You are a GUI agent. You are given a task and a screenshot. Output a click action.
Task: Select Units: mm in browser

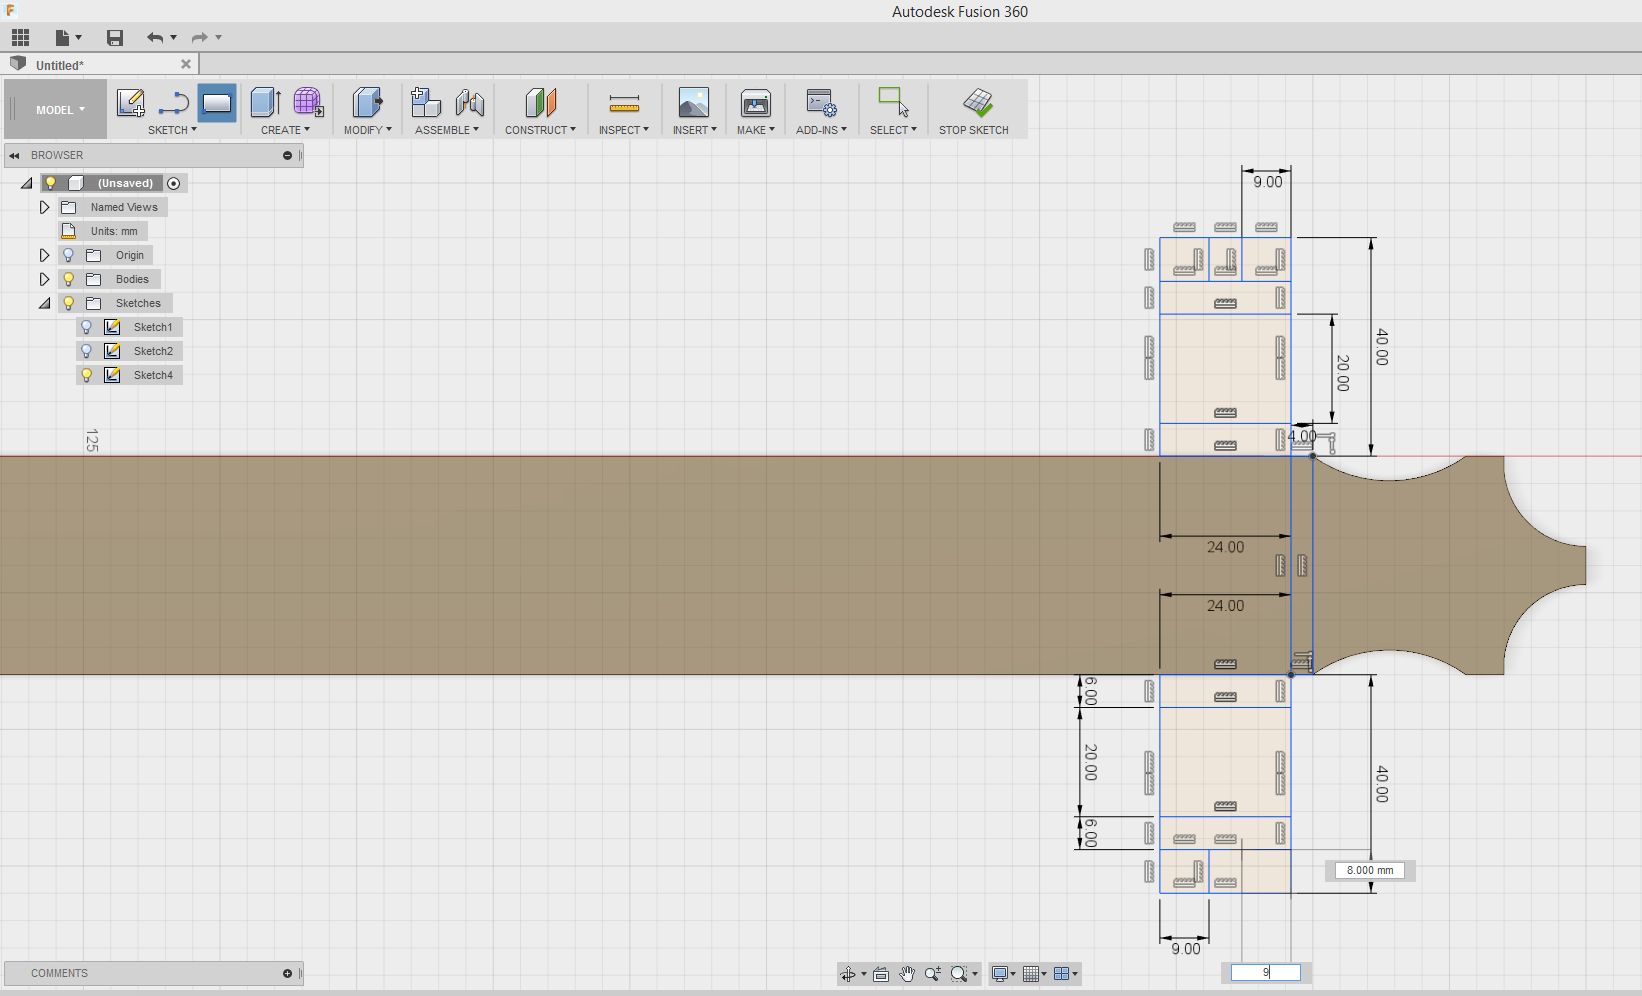tap(114, 231)
